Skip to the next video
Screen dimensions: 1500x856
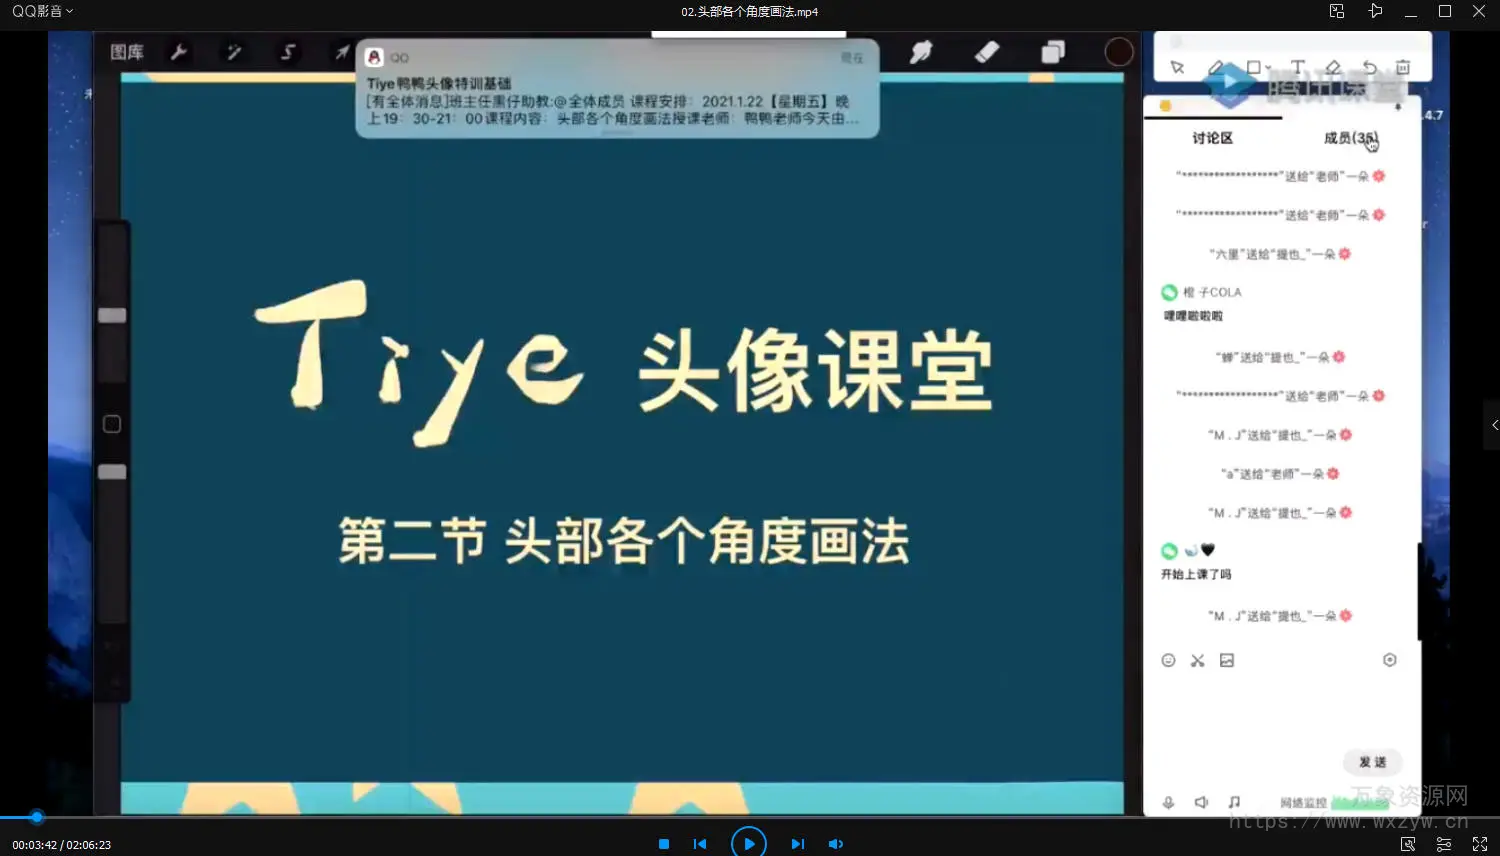click(x=797, y=844)
